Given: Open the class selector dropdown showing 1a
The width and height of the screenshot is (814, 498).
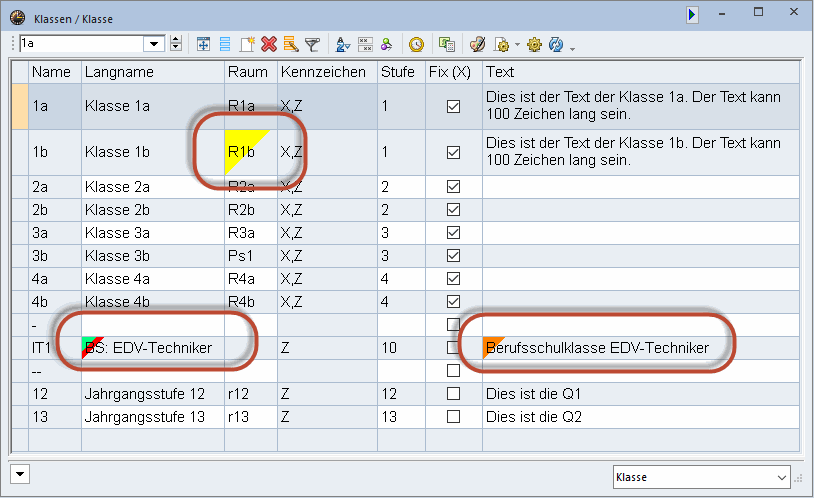Looking at the screenshot, I should click(154, 44).
